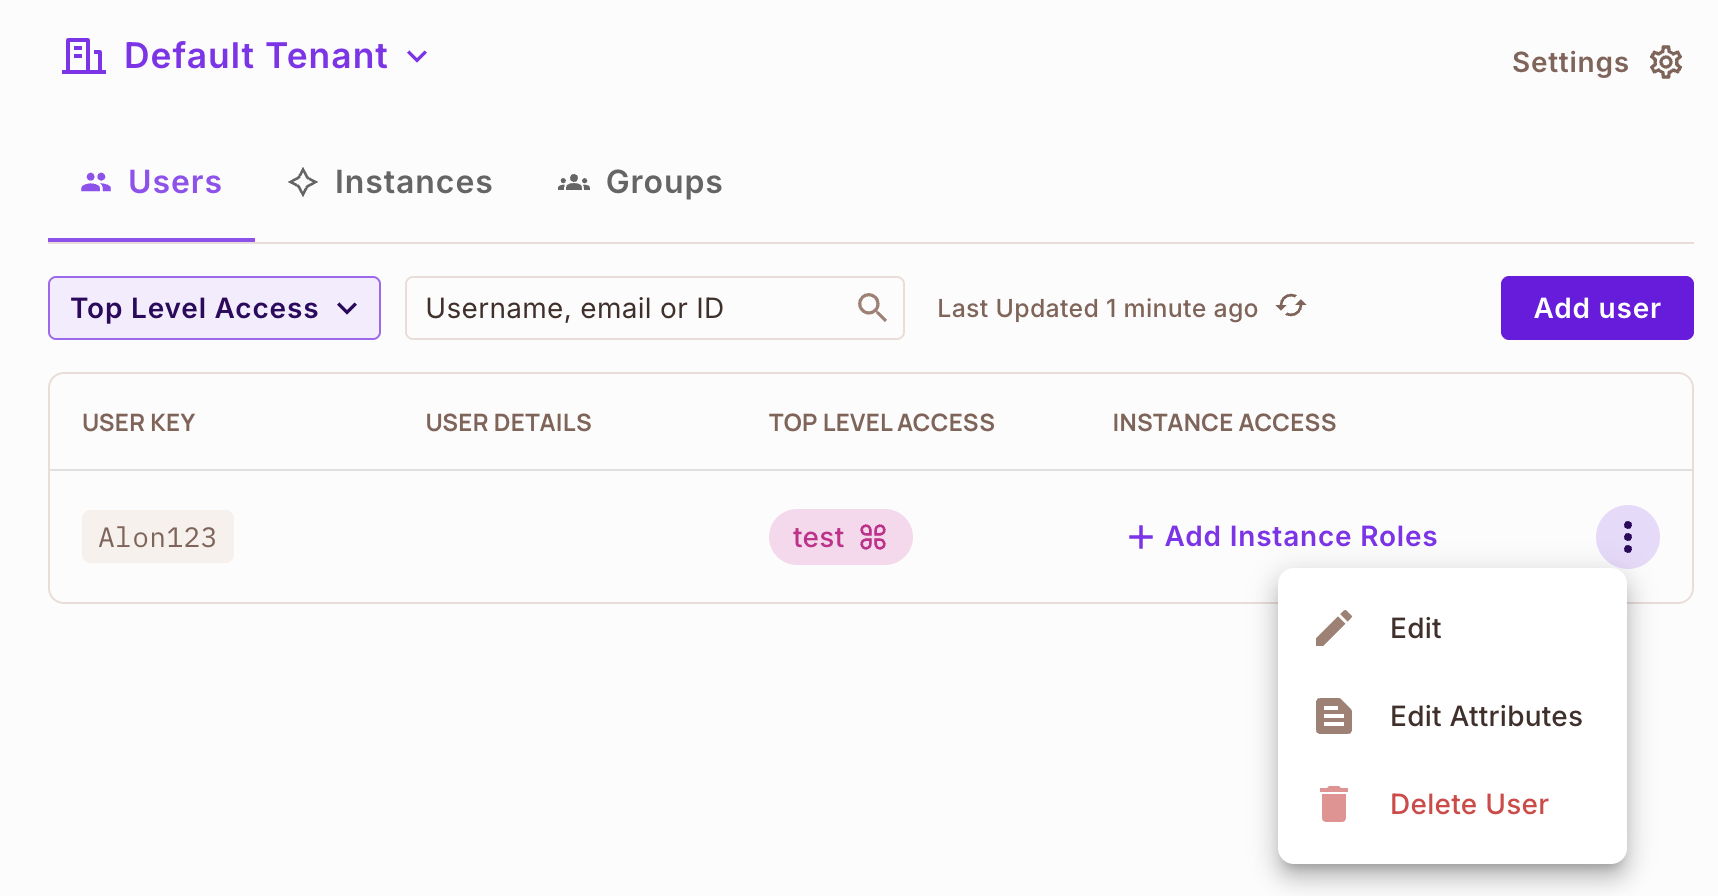Go to the Groups tab
The width and height of the screenshot is (1718, 896).
640,182
